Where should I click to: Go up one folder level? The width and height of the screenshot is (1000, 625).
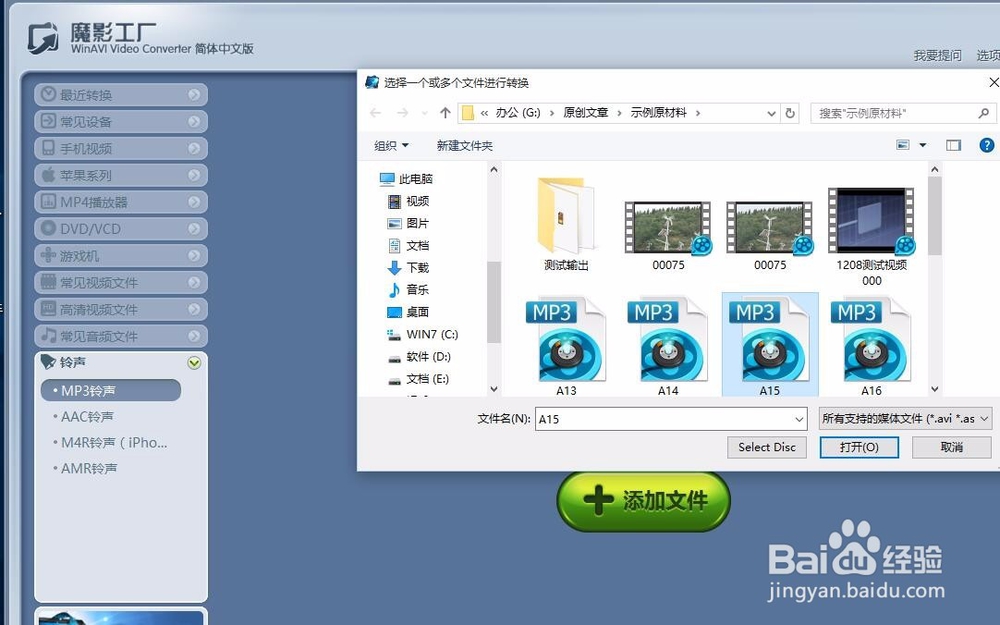tap(445, 113)
